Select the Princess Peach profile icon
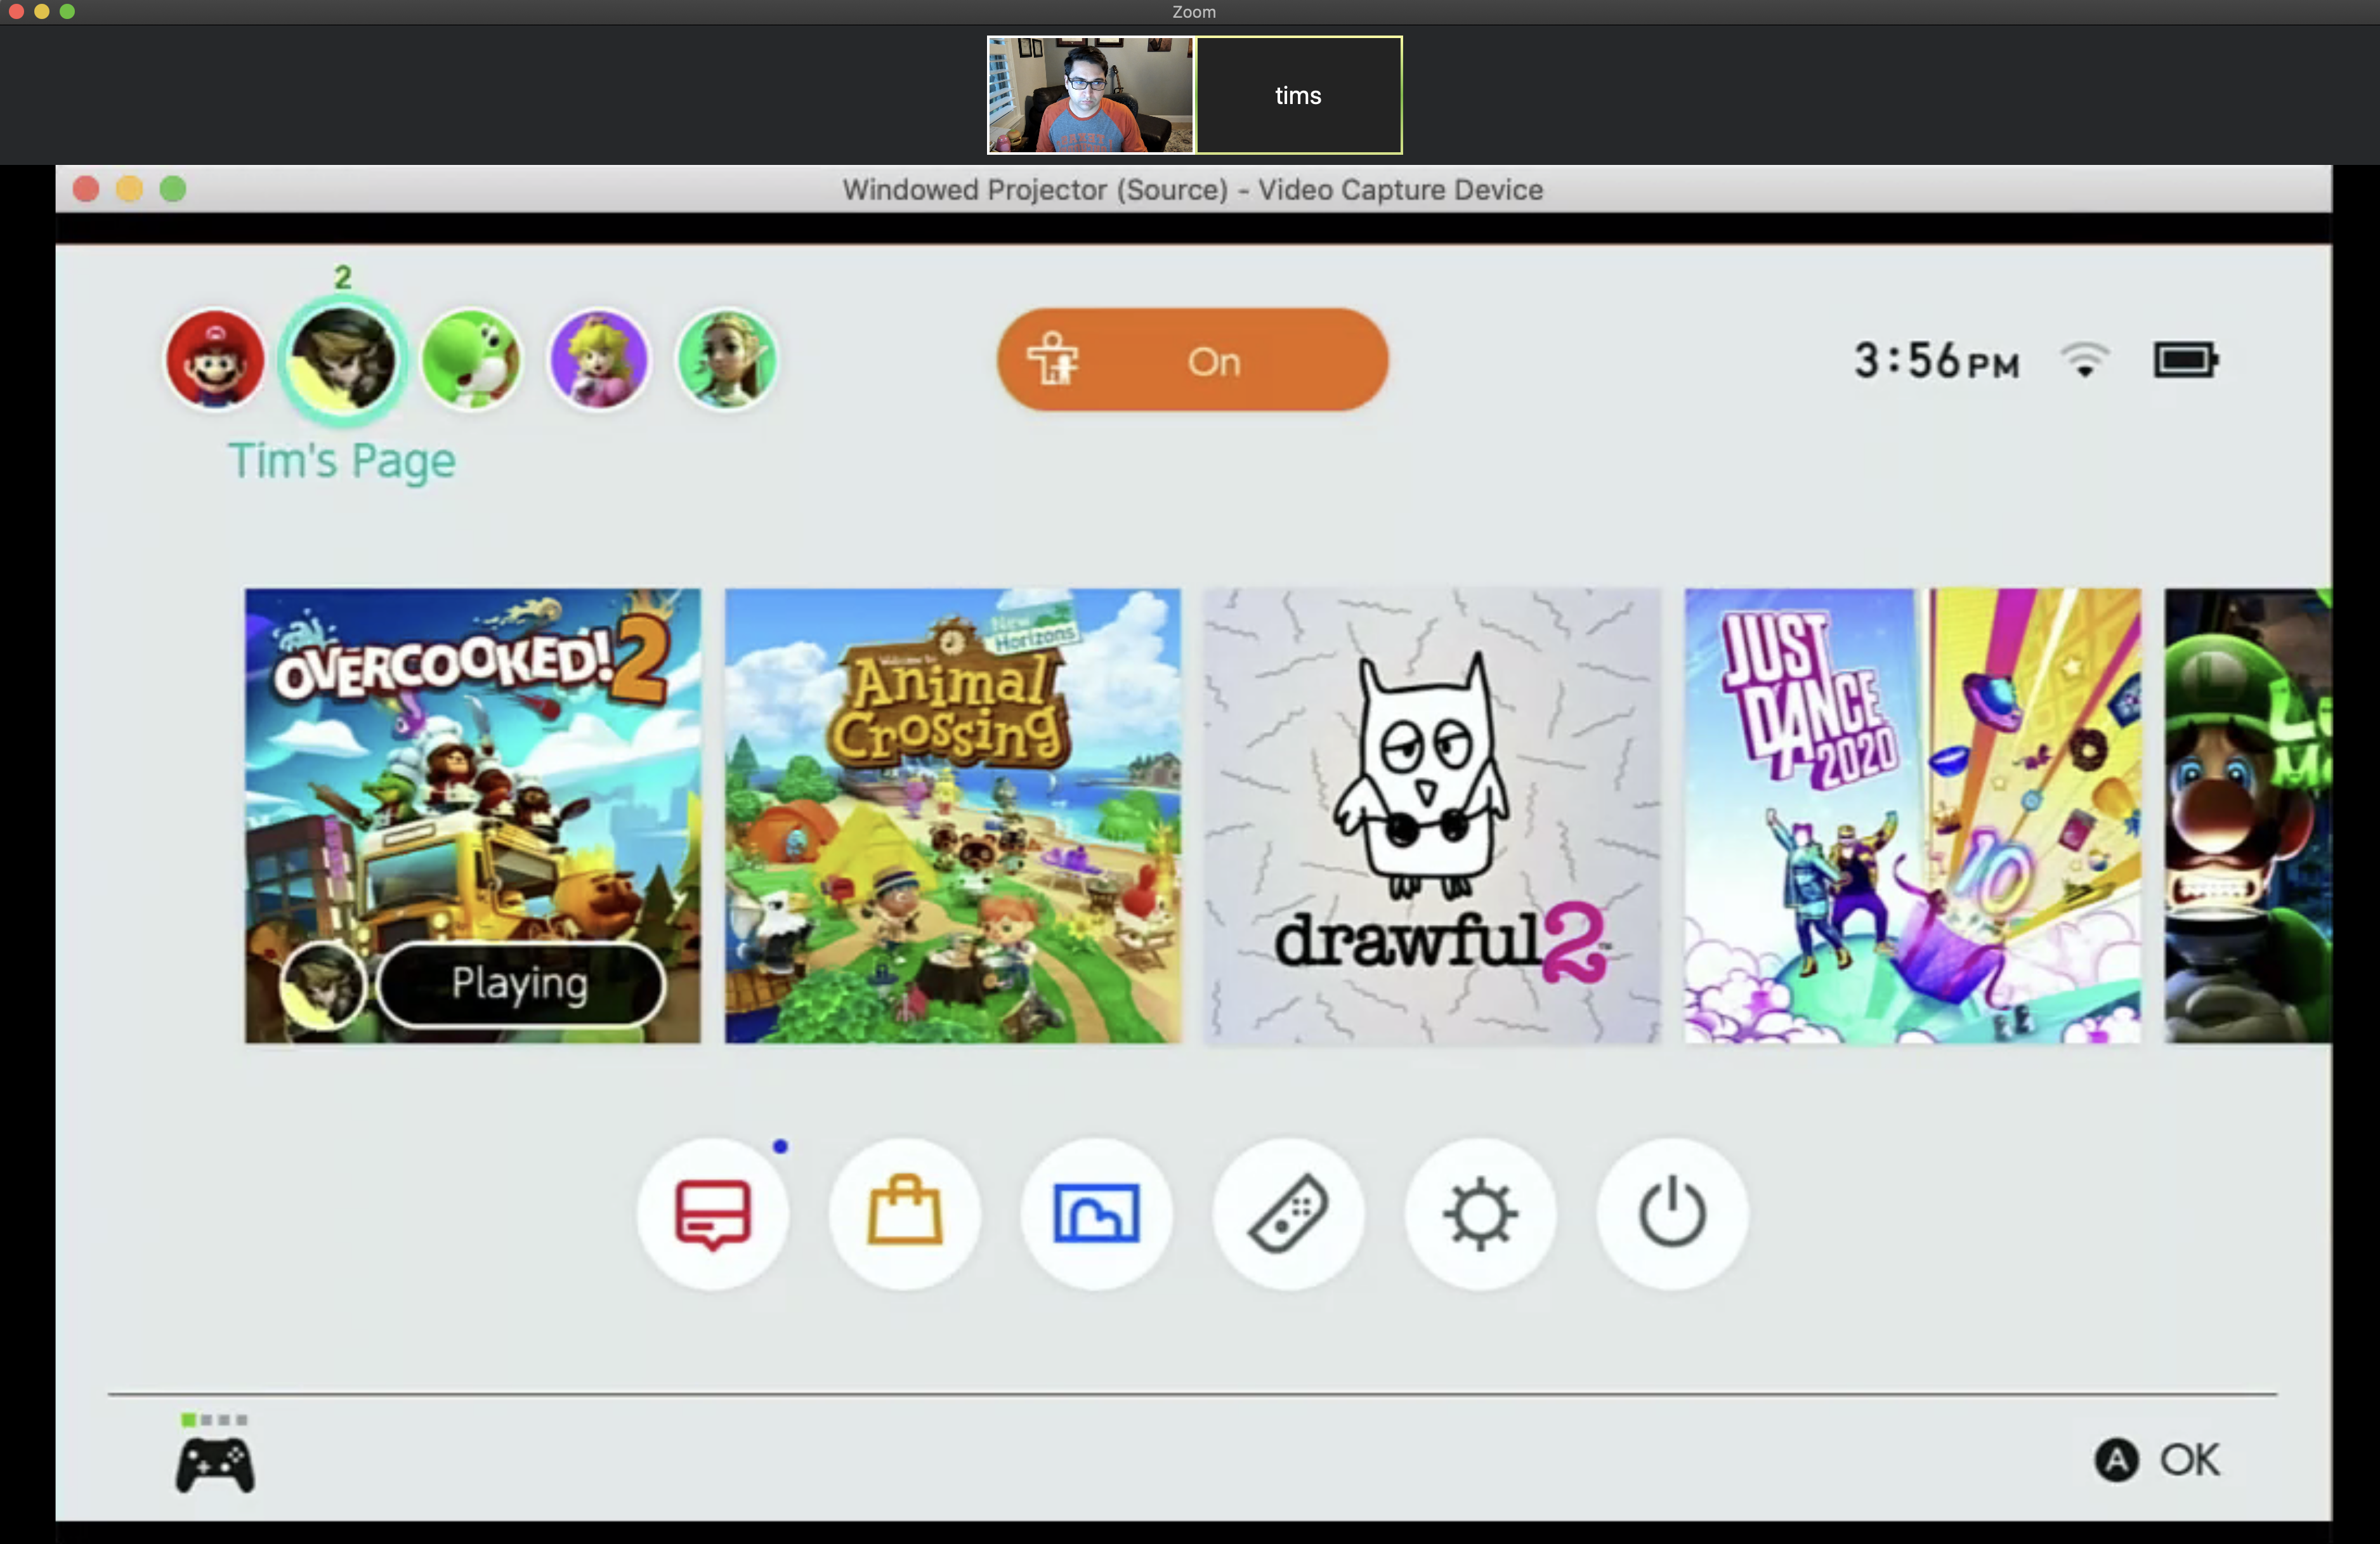Viewport: 2380px width, 1544px height. (x=599, y=359)
